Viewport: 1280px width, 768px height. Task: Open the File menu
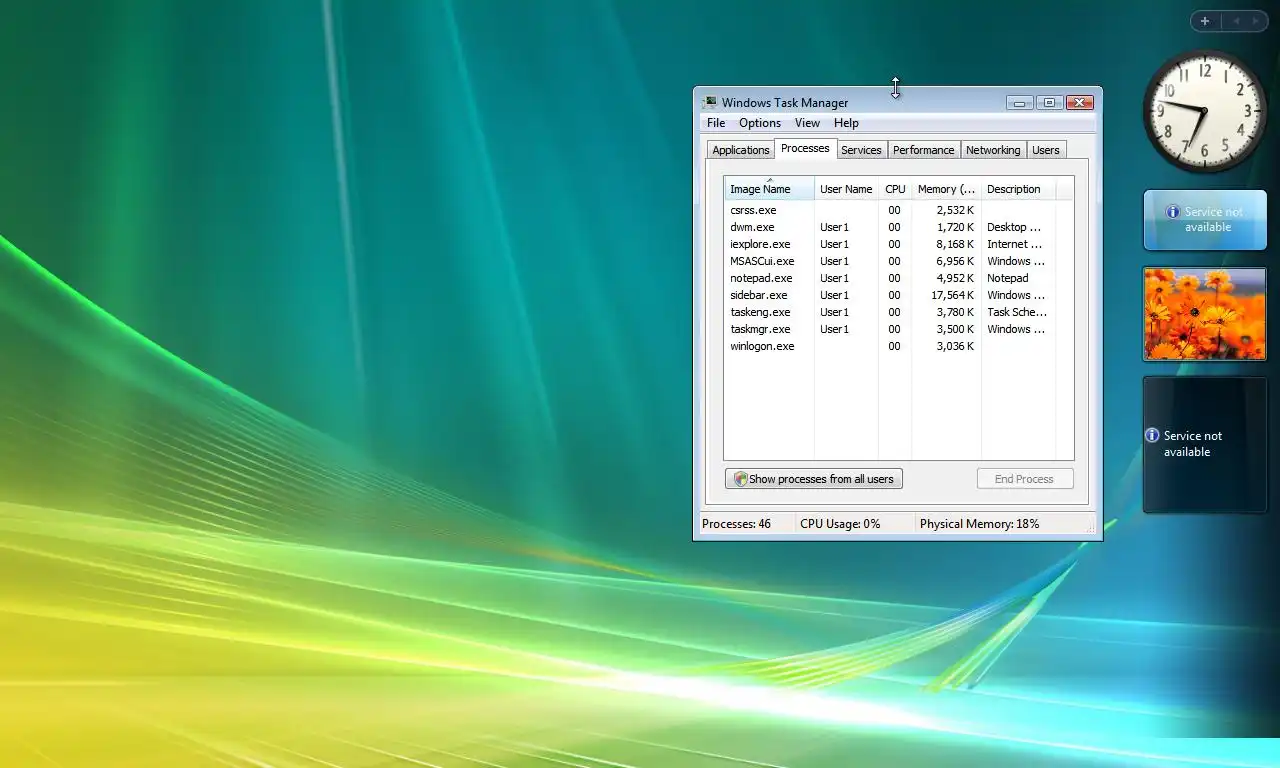tap(716, 123)
